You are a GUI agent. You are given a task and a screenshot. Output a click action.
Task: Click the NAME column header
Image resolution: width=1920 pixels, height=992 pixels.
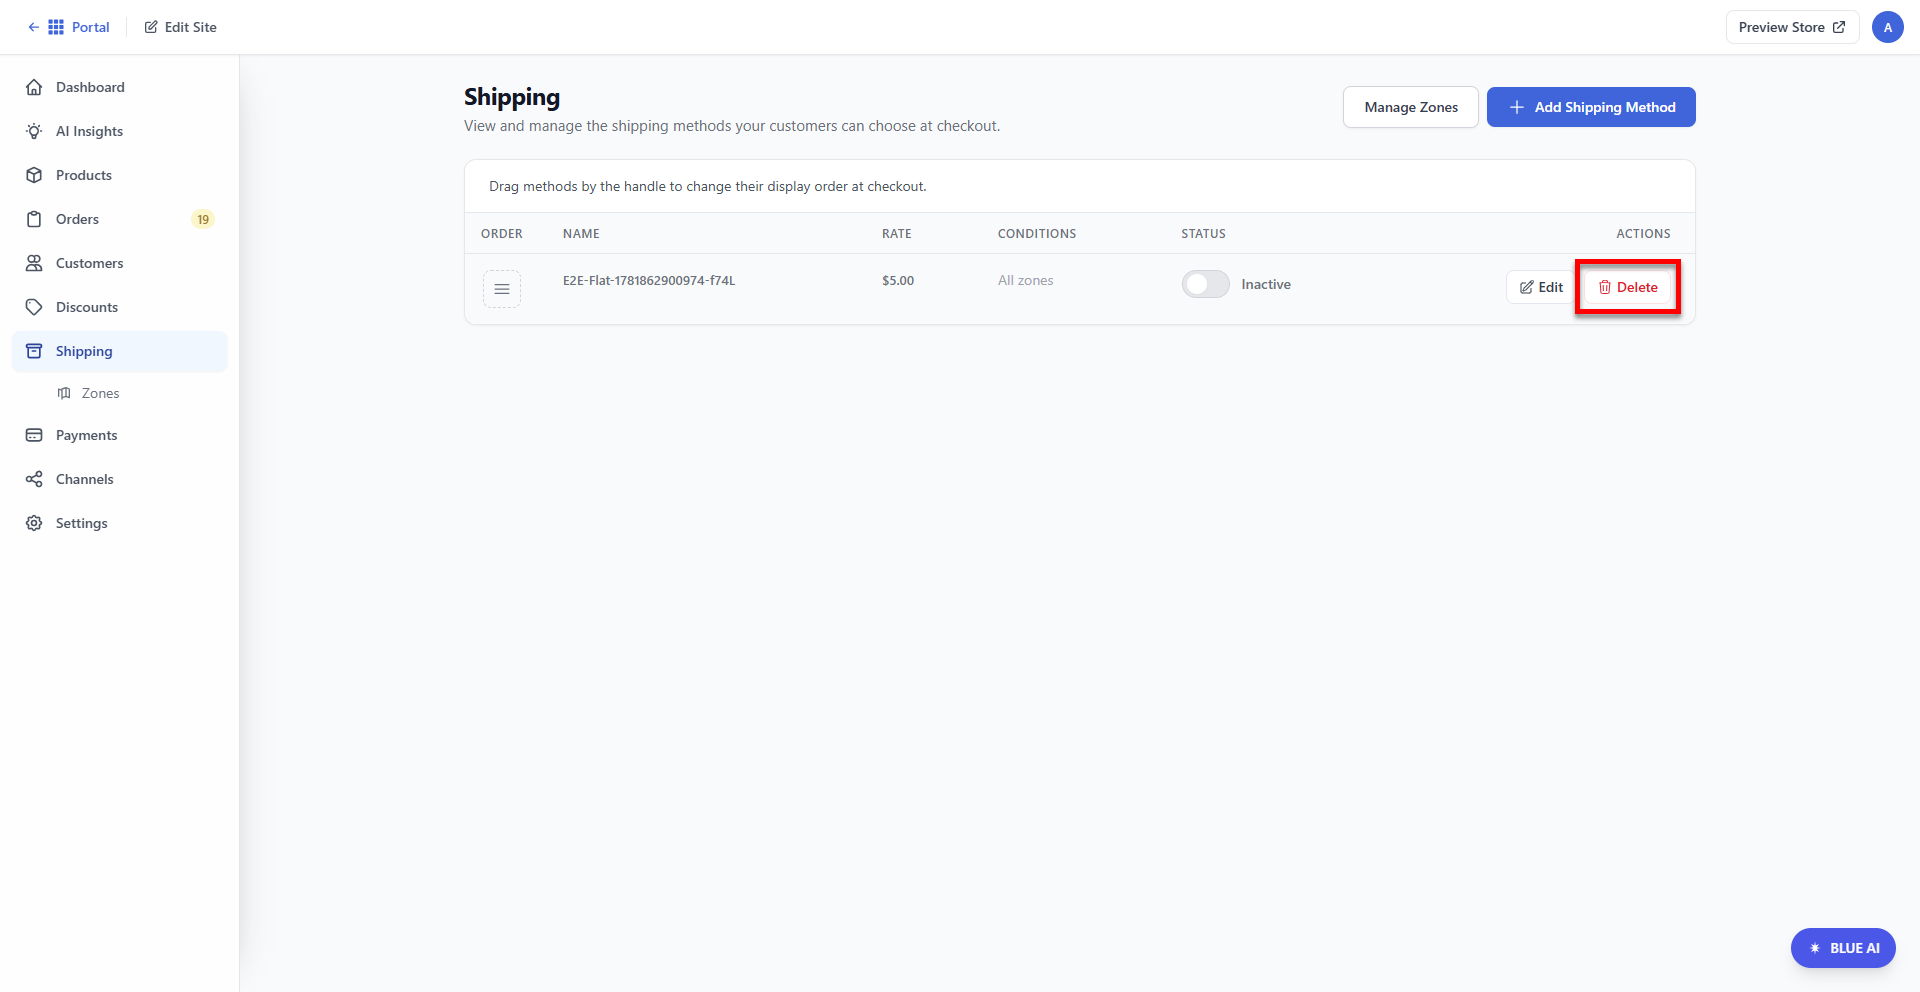tap(581, 233)
